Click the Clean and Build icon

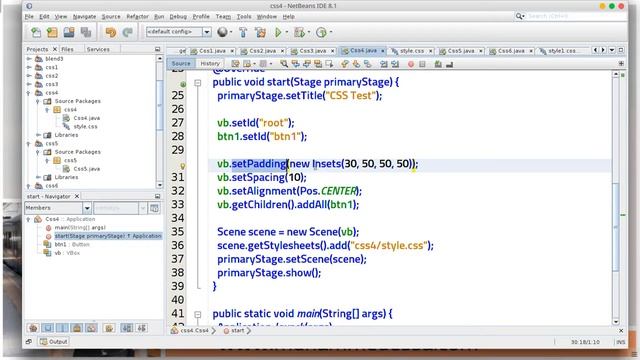tap(260, 32)
